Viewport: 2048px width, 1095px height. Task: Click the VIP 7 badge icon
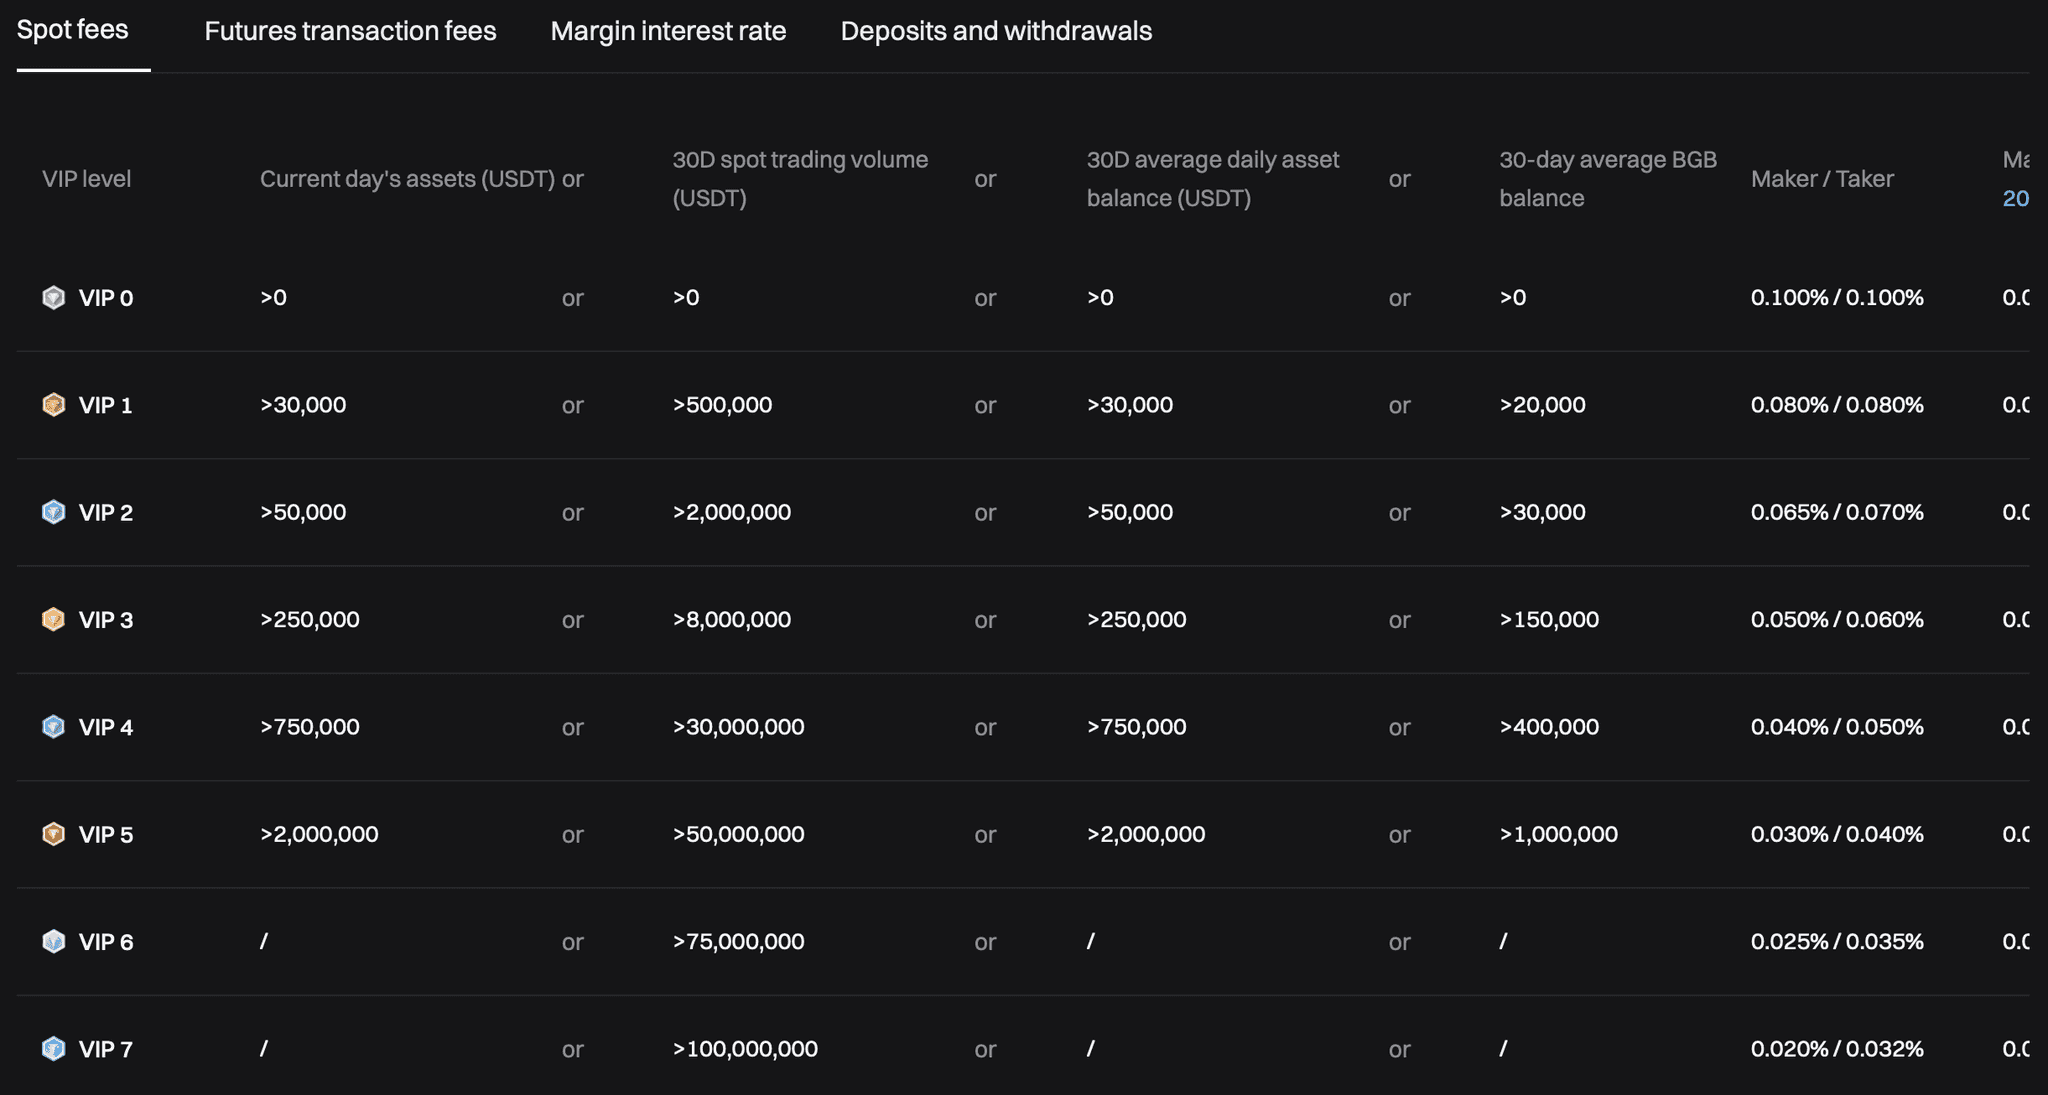[x=54, y=1048]
